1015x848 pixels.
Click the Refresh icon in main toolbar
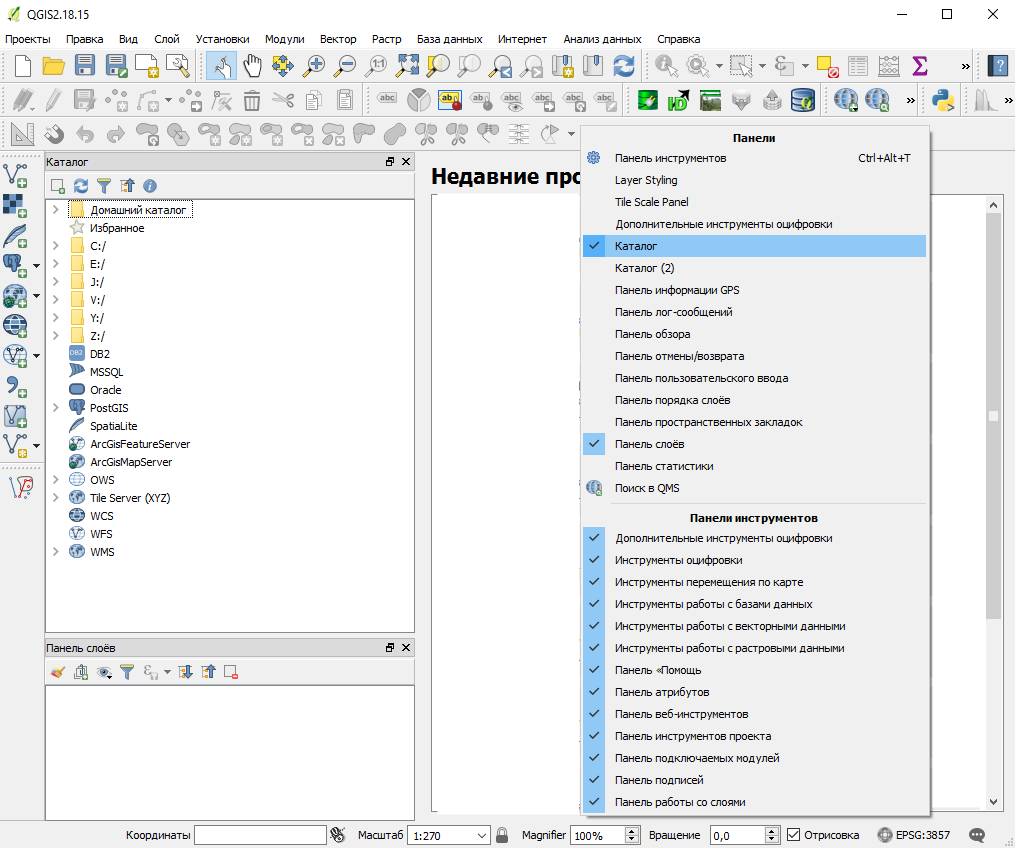[624, 66]
